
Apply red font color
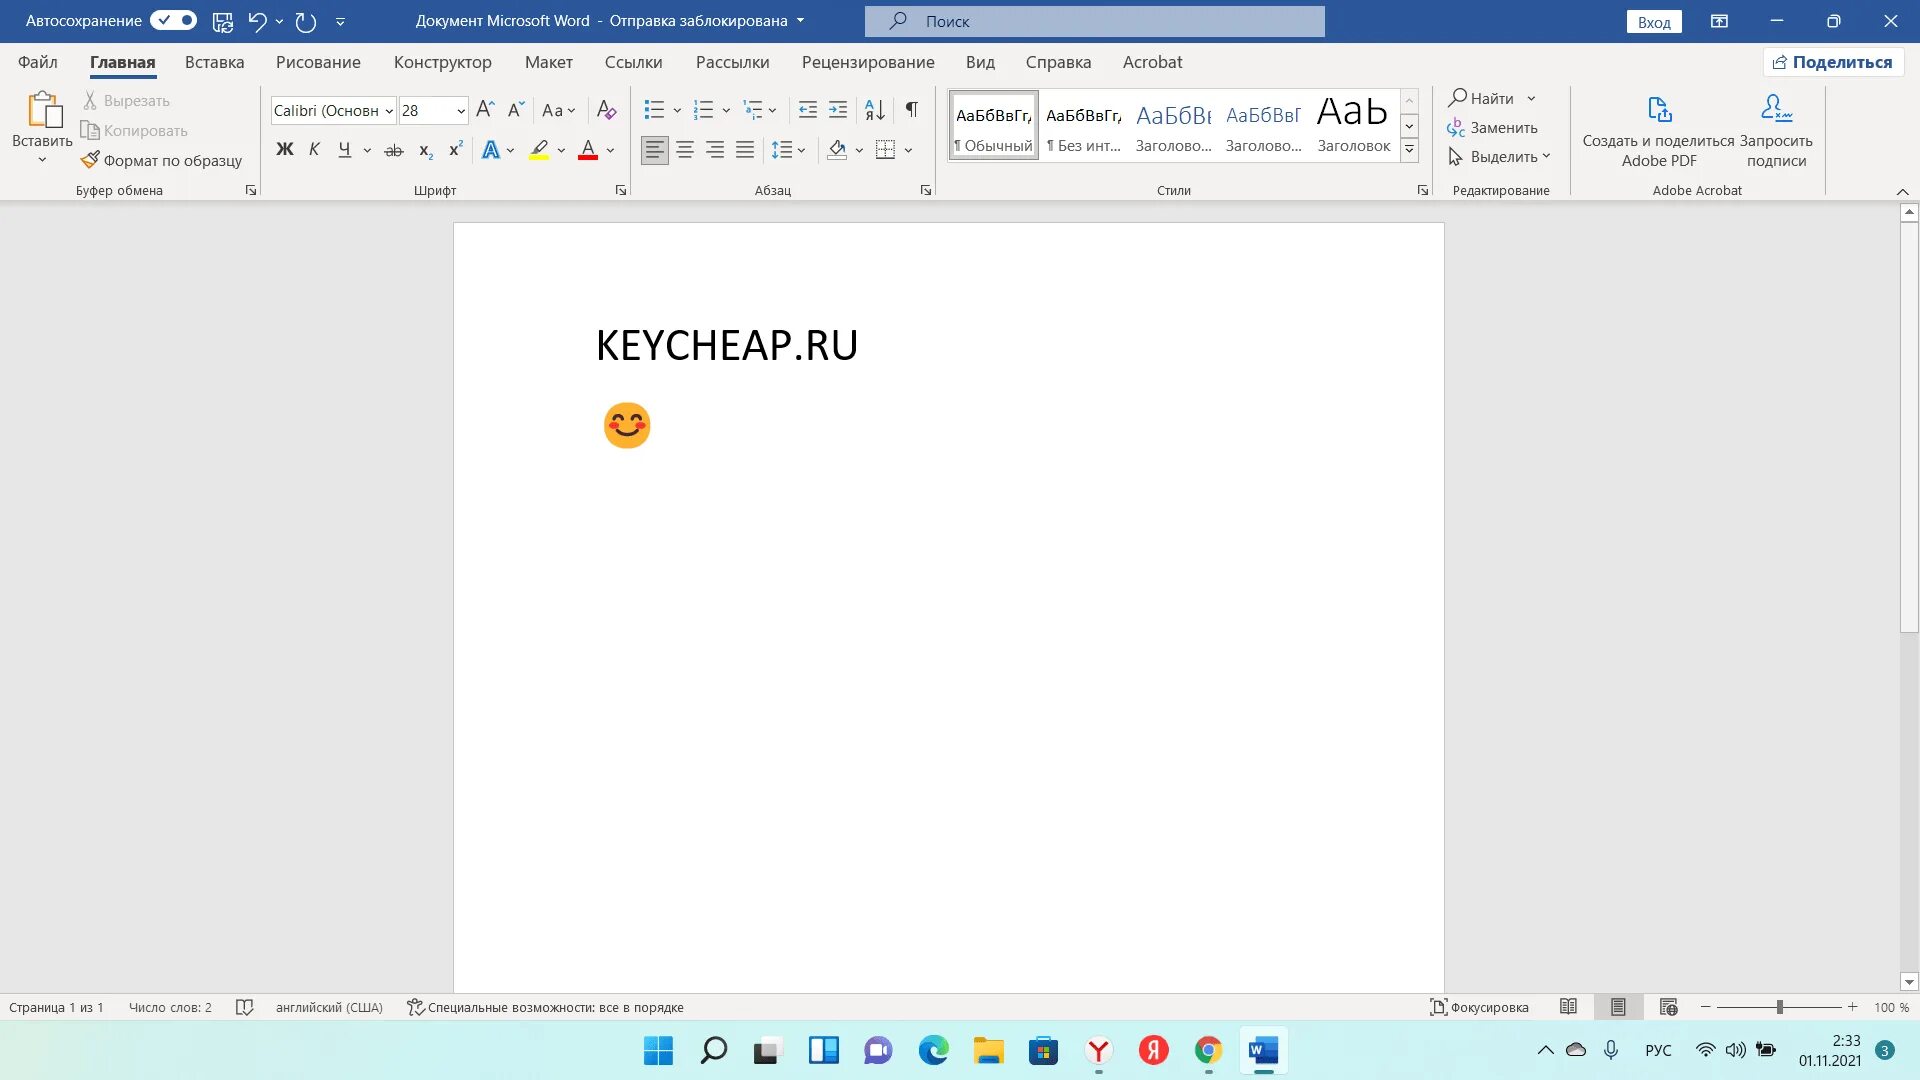coord(588,150)
